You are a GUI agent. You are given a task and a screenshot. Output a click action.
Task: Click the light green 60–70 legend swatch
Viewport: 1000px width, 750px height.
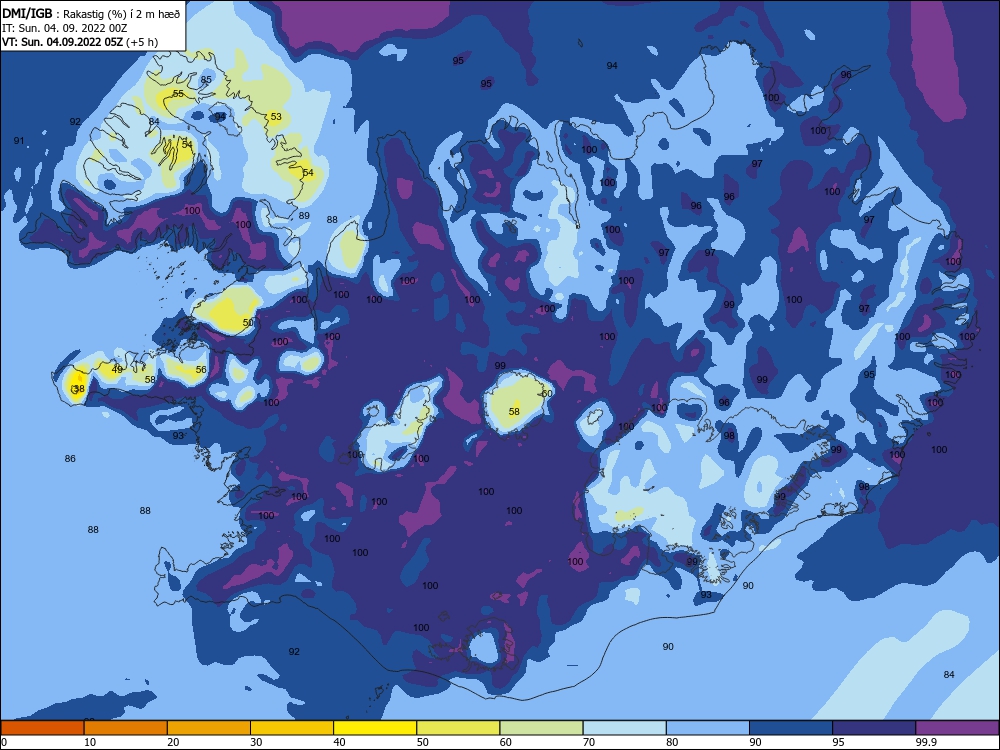(541, 728)
